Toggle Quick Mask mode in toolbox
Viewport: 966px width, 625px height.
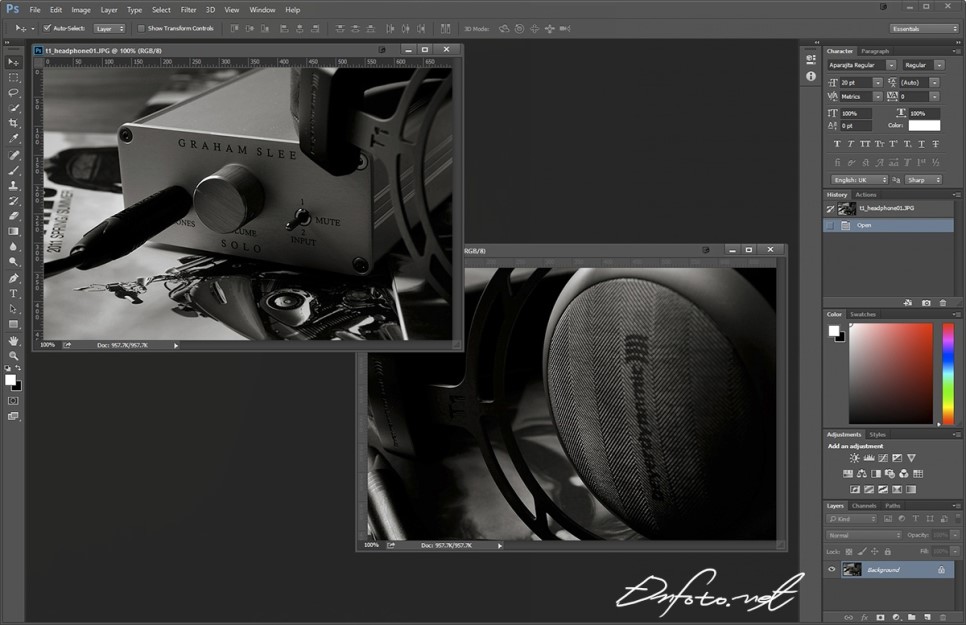[x=13, y=401]
